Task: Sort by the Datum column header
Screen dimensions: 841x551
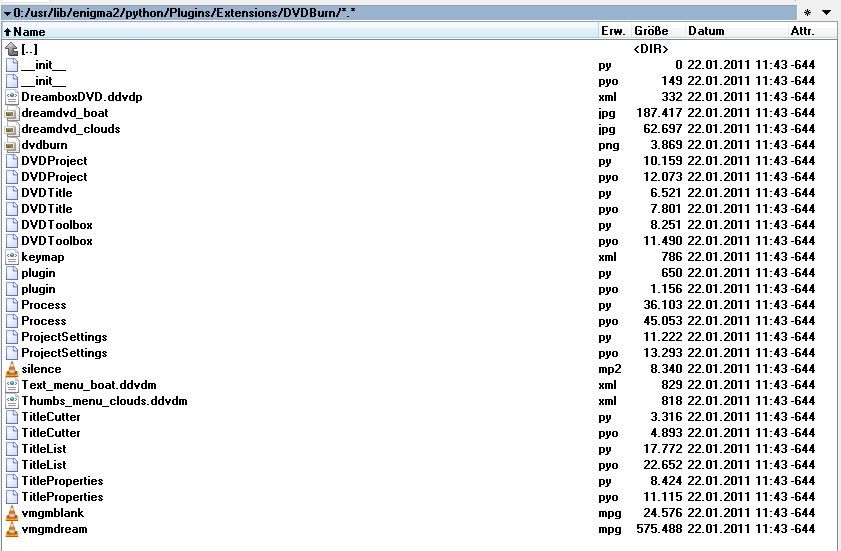Action: [x=736, y=31]
